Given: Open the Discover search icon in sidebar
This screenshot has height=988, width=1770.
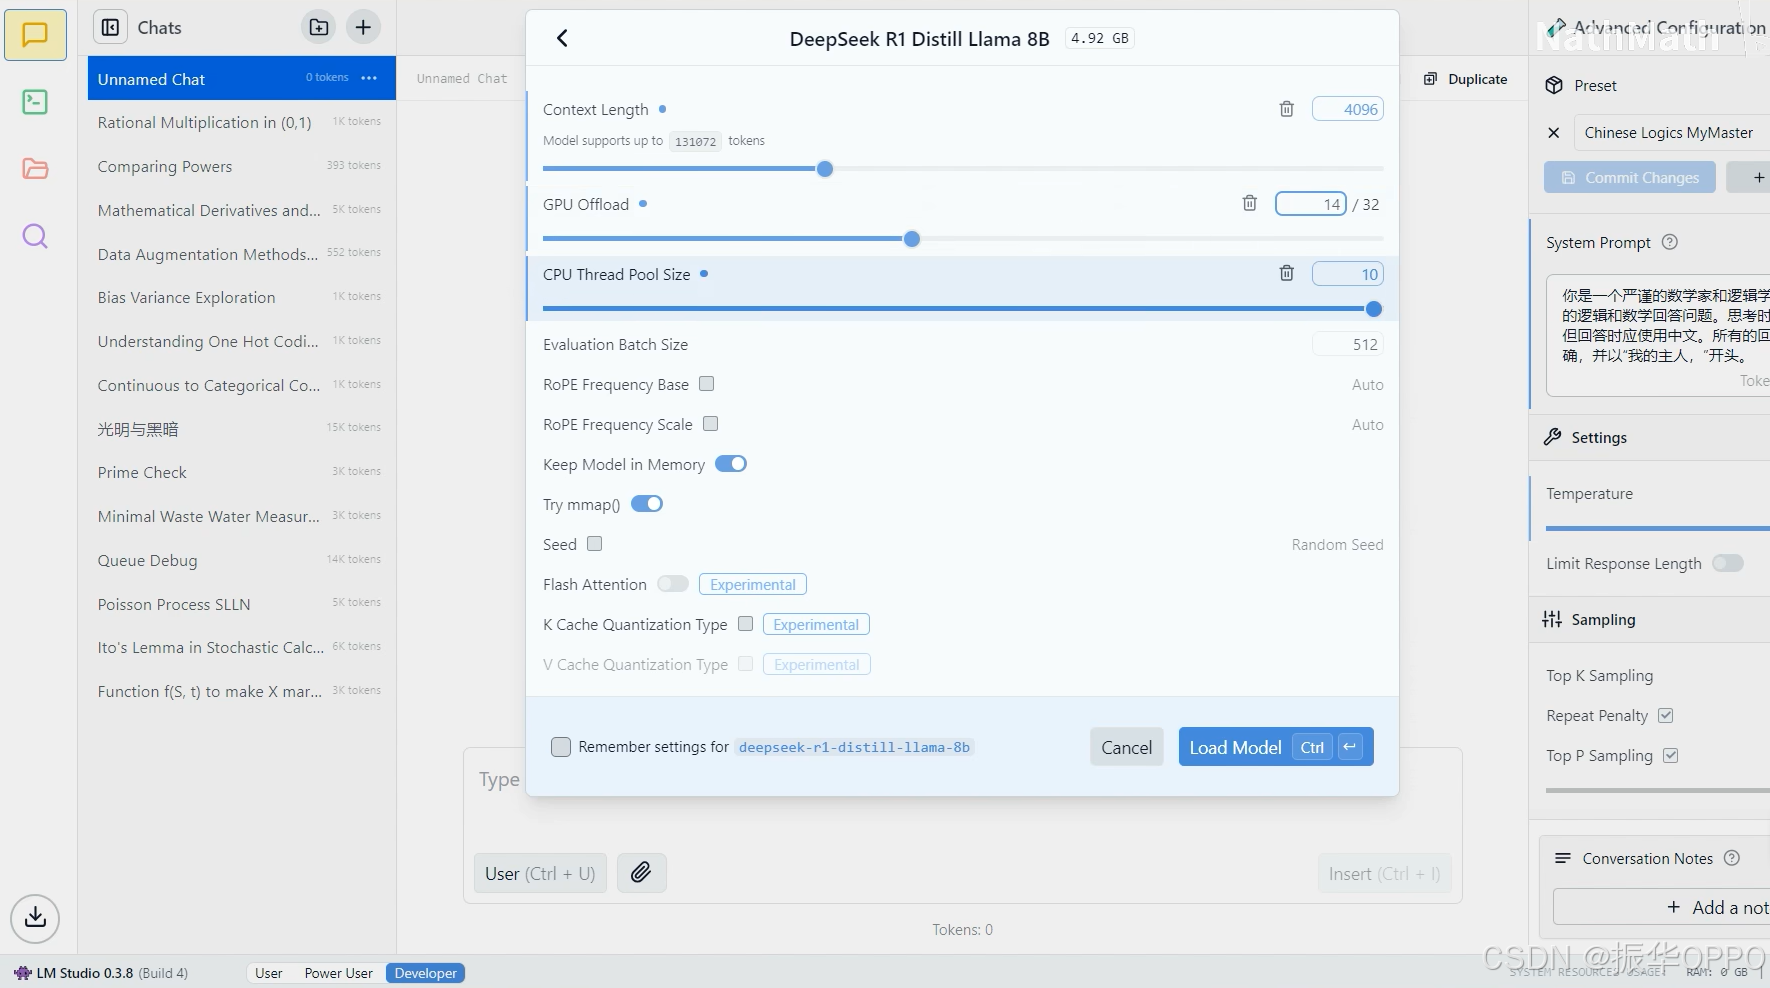Looking at the screenshot, I should pos(35,236).
